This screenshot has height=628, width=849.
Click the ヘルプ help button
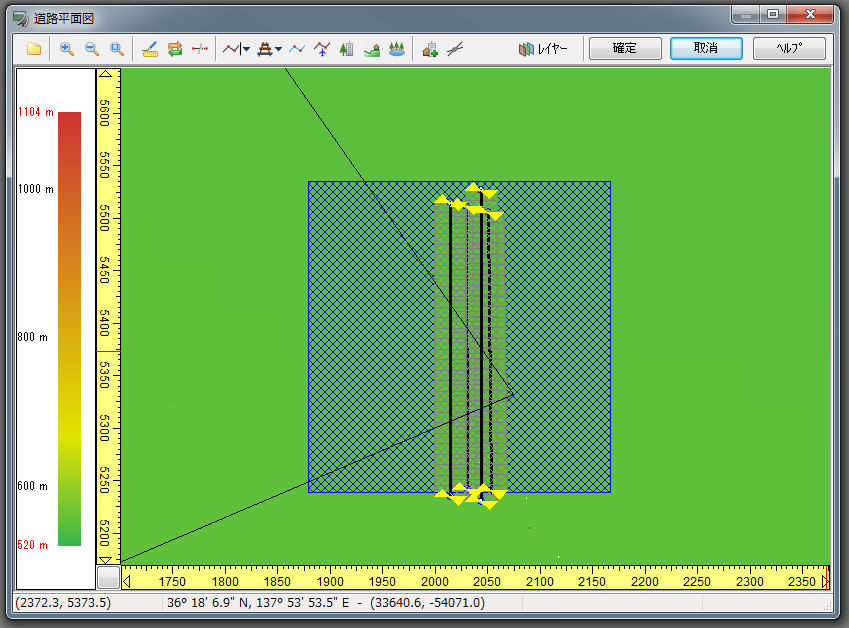coord(789,48)
